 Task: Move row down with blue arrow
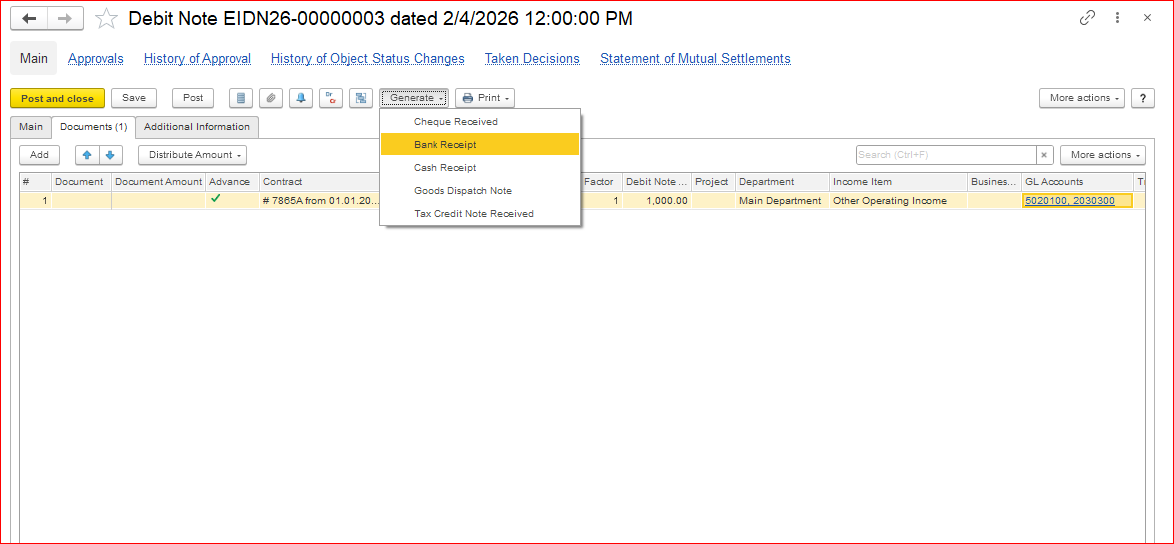(110, 155)
